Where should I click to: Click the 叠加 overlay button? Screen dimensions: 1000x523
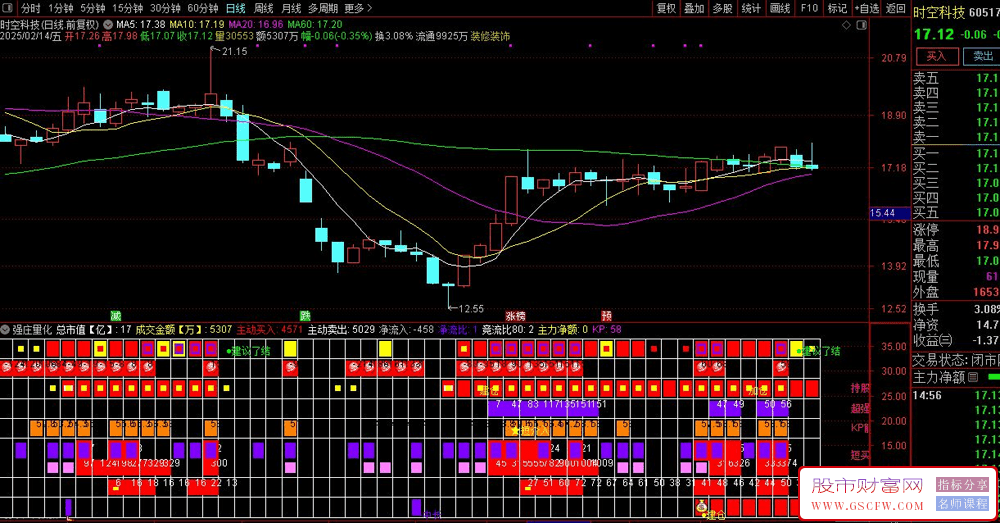pos(695,8)
